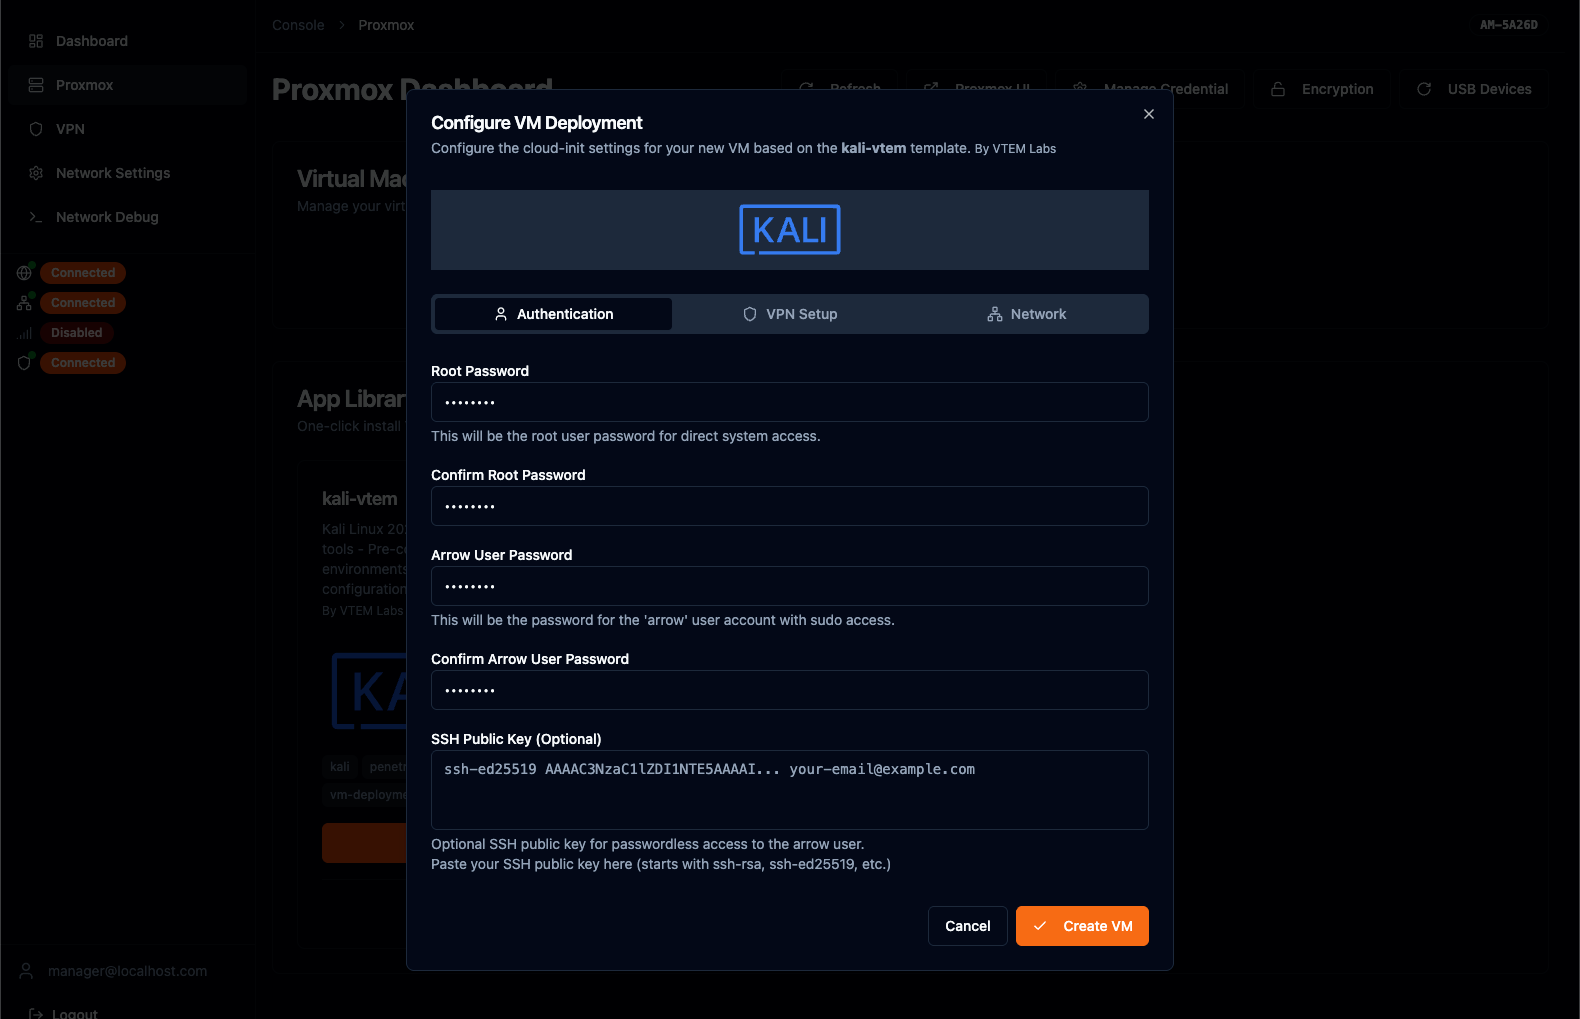Click the Connected badge beside the shield icon
Image resolution: width=1580 pixels, height=1019 pixels.
83,363
